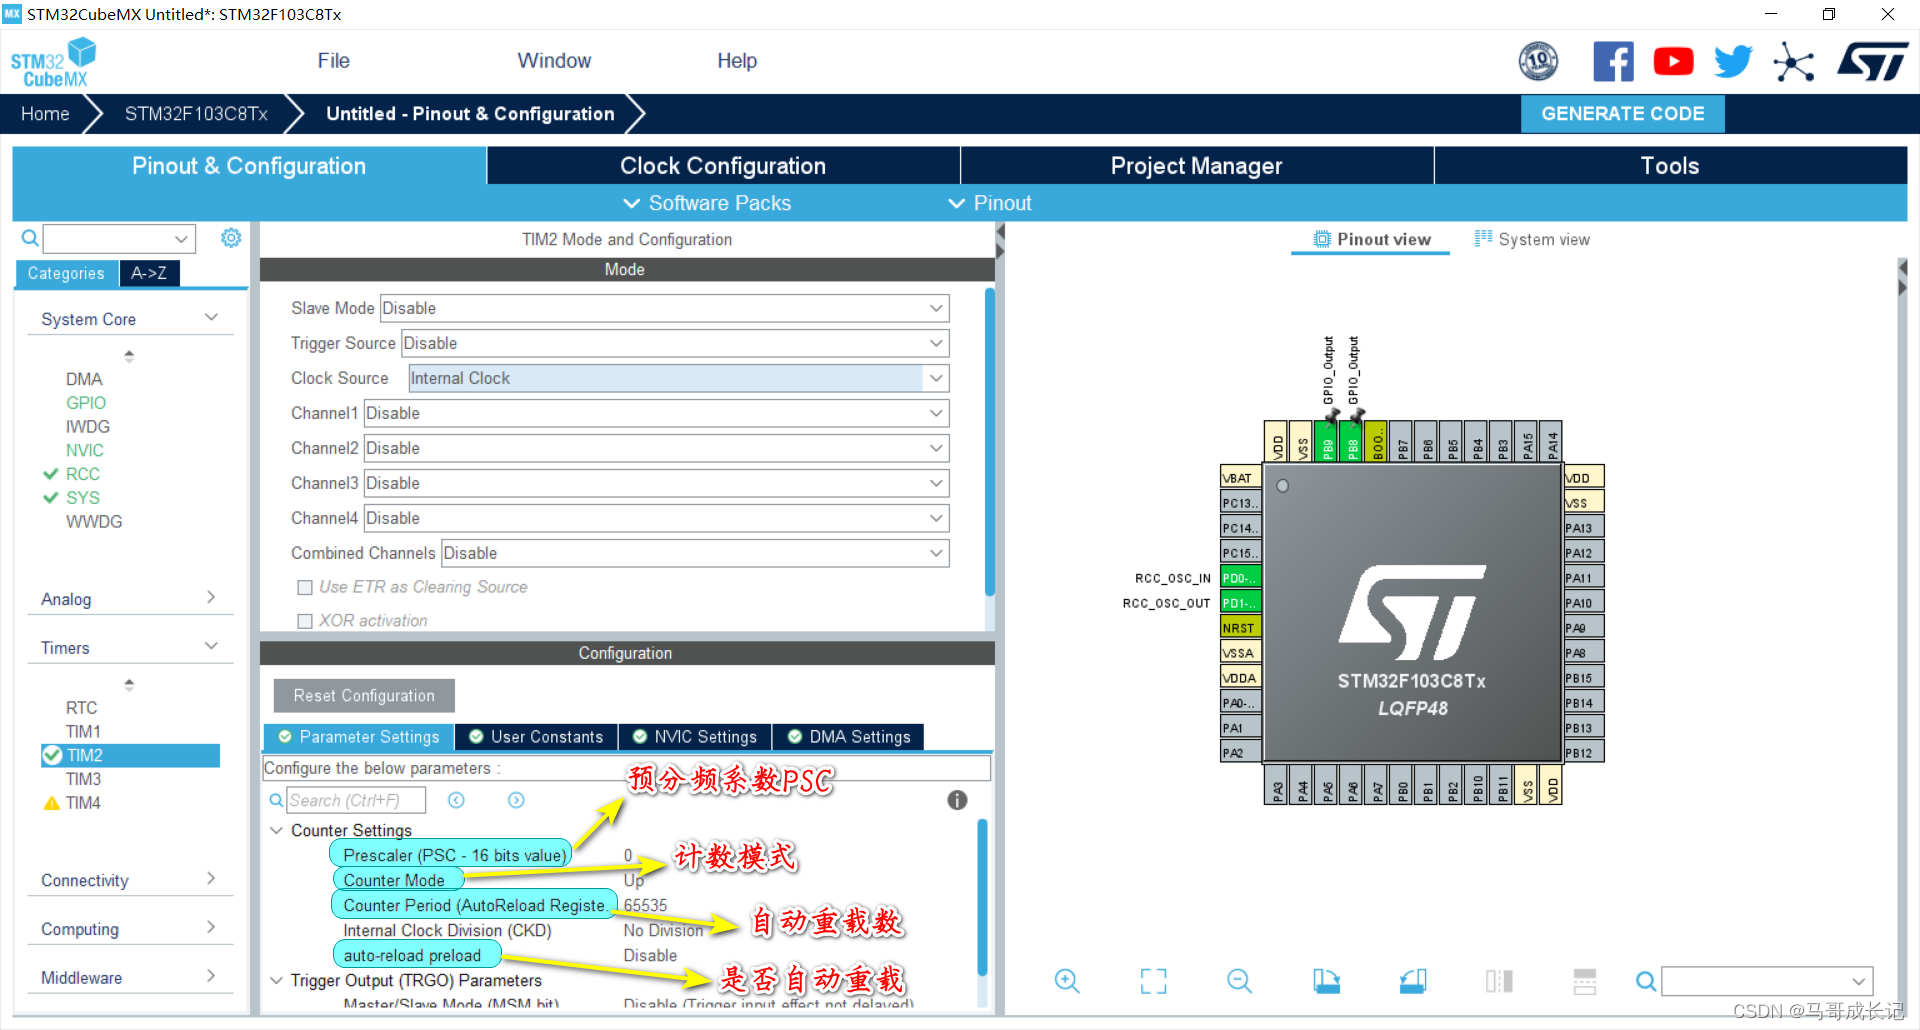Open the ST Facebook page icon
The height and width of the screenshot is (1030, 1920).
(1613, 62)
